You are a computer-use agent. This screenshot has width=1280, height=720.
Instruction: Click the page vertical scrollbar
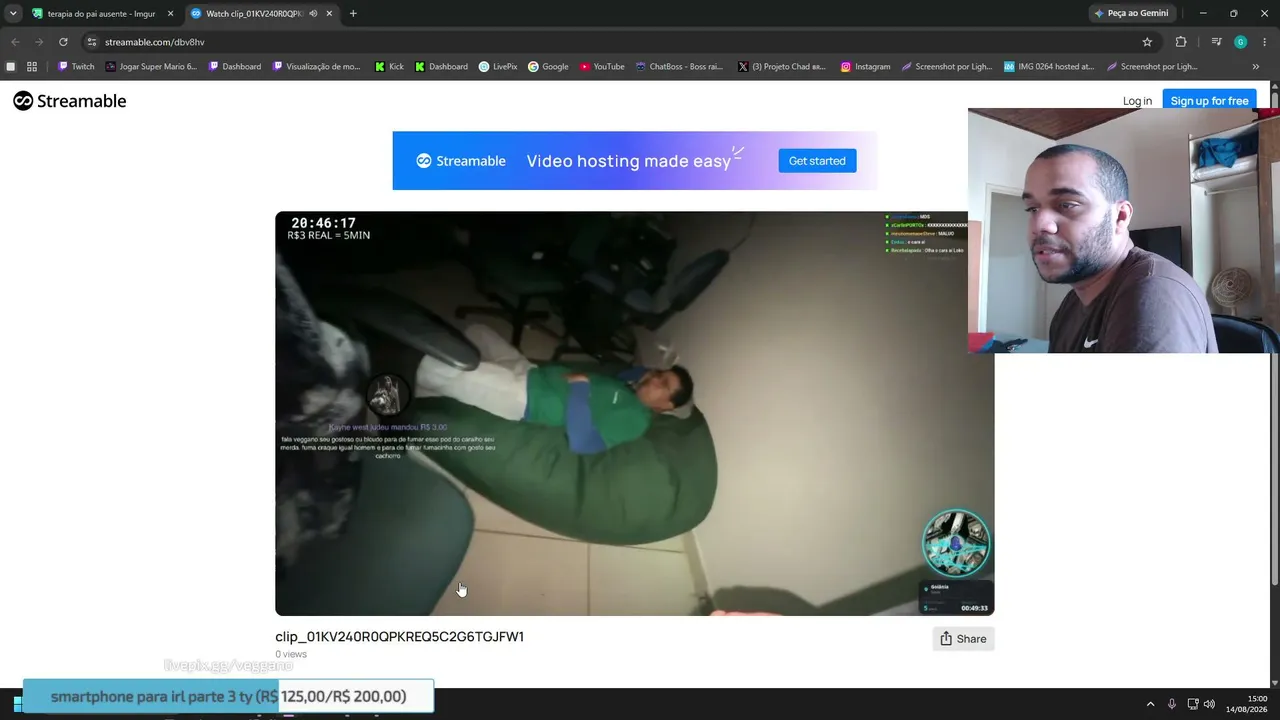[1274, 340]
